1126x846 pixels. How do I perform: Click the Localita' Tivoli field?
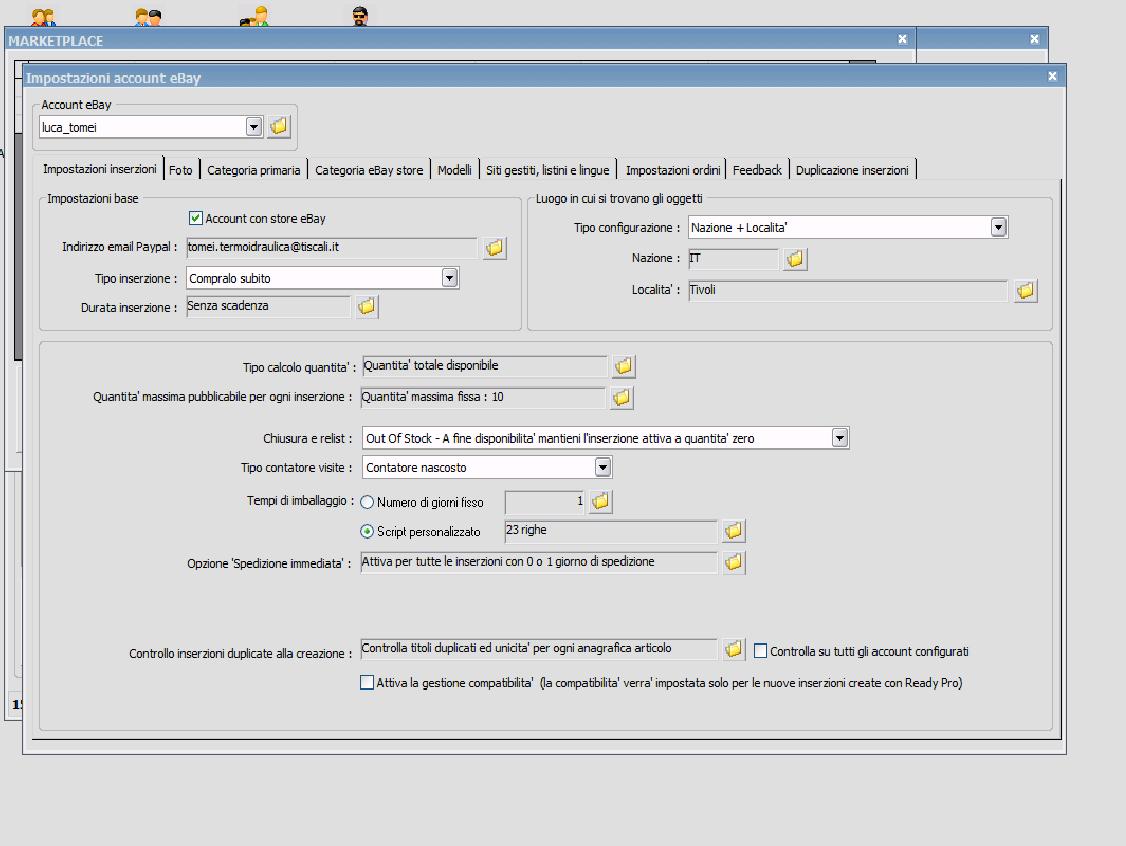pos(848,291)
